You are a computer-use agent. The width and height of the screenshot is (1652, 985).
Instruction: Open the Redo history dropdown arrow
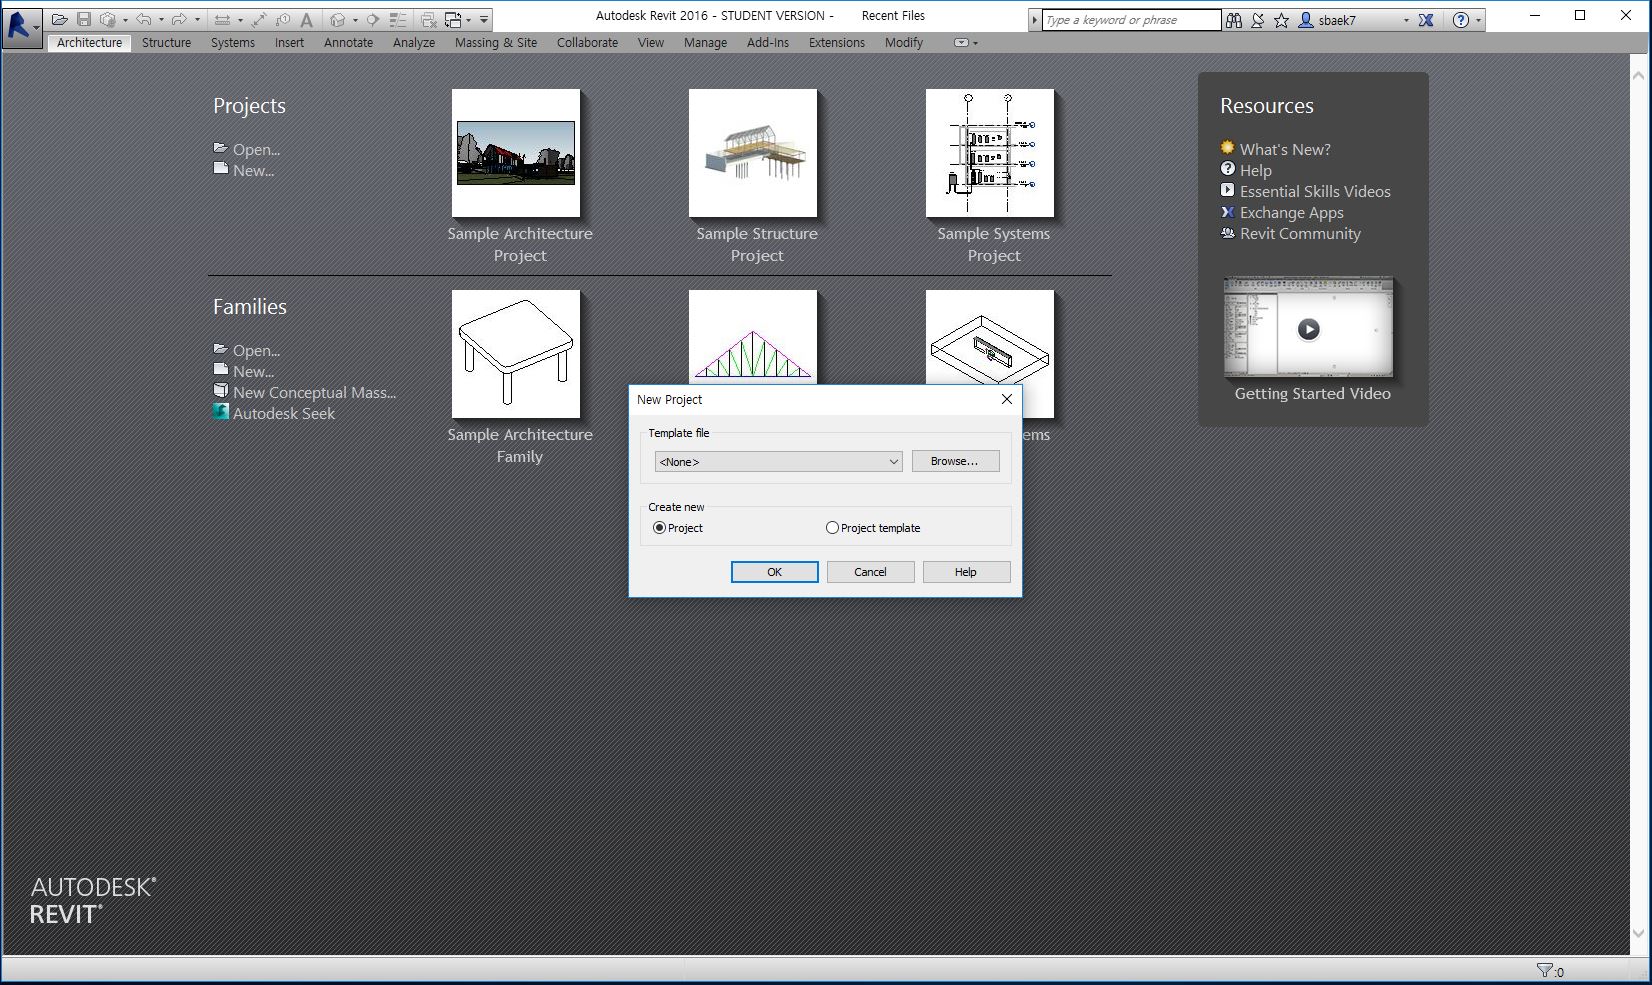point(197,20)
